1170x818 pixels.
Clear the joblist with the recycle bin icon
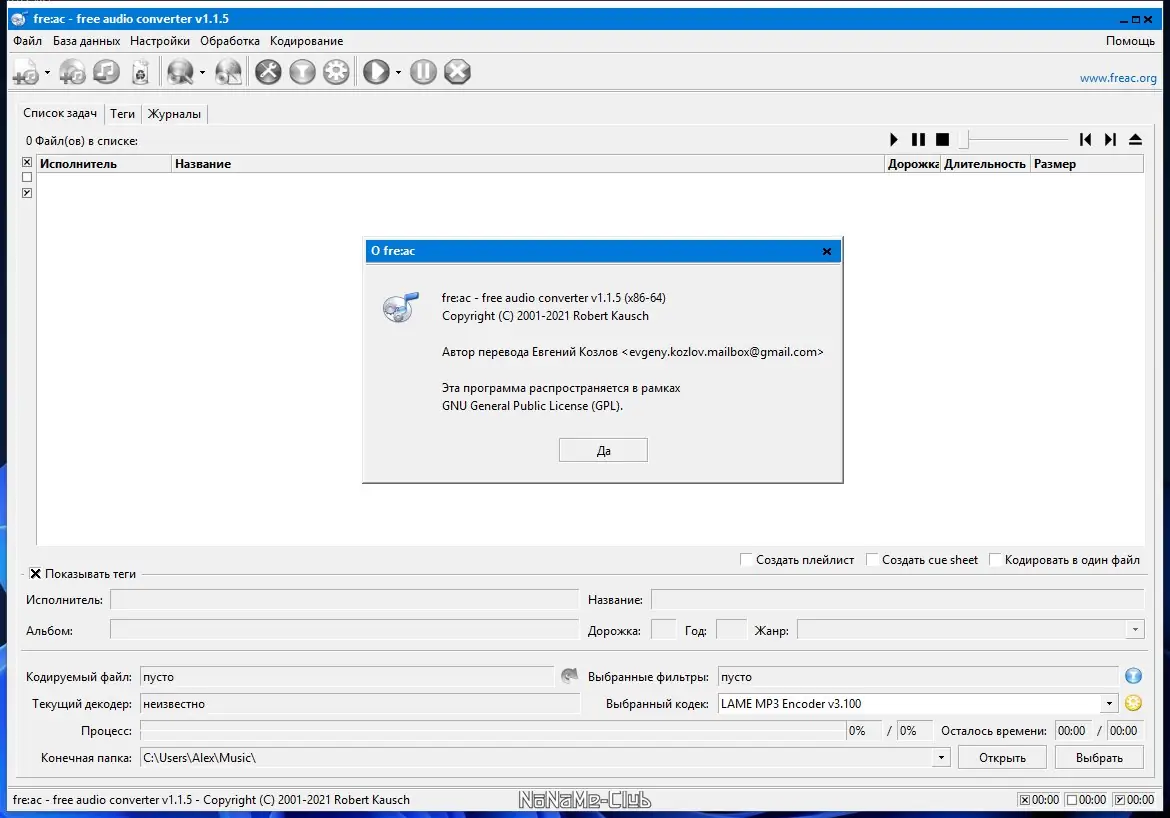tap(140, 72)
